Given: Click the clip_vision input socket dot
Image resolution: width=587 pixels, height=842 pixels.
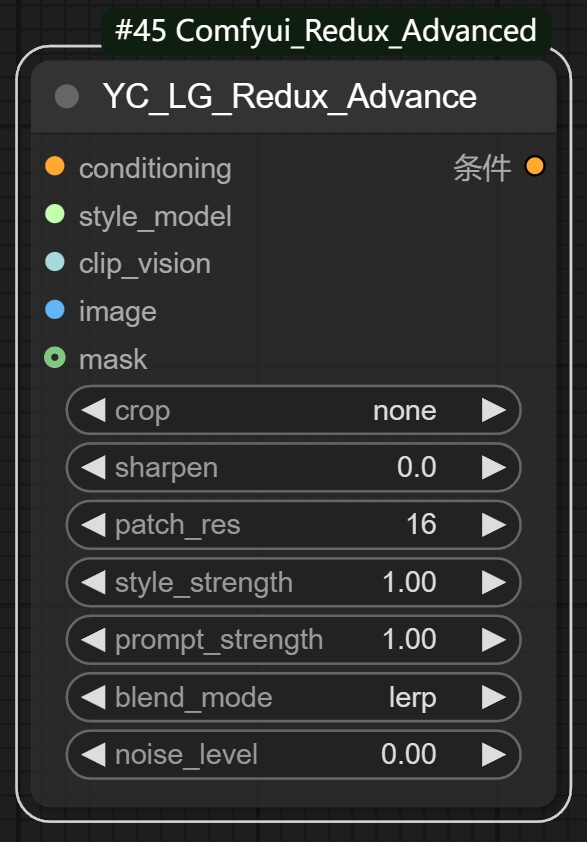Looking at the screenshot, I should point(55,262).
